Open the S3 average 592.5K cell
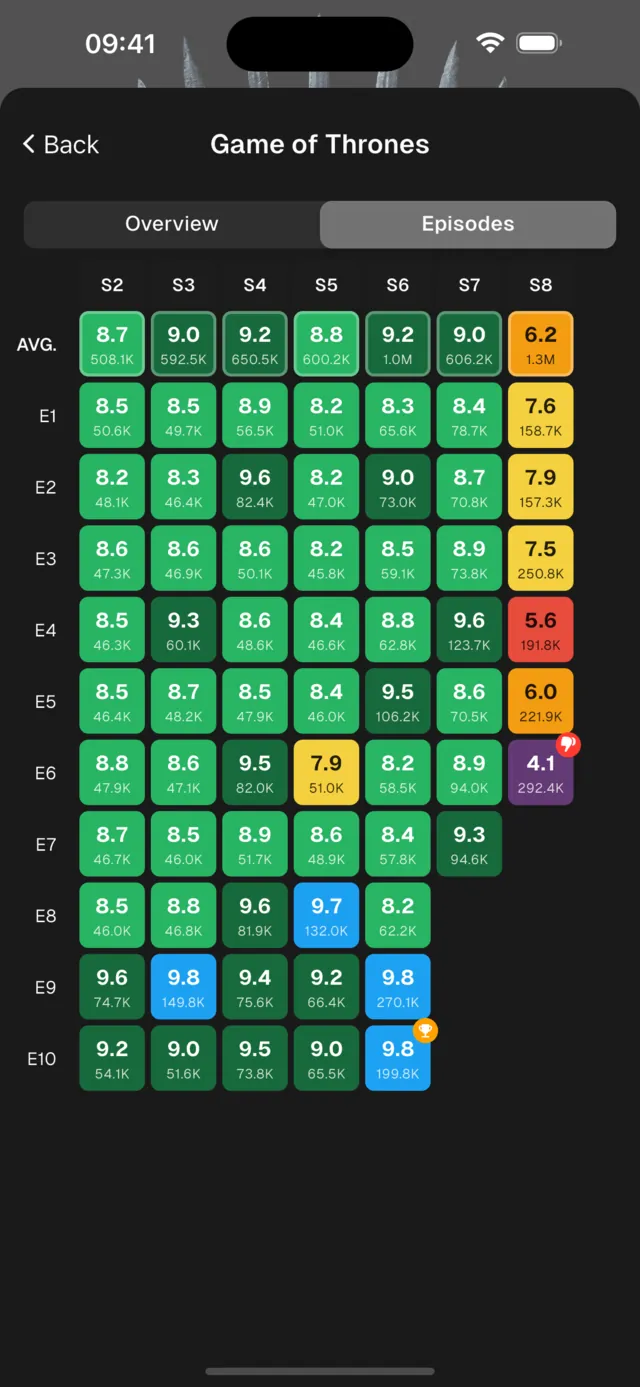Viewport: 640px width, 1387px height. tap(183, 344)
